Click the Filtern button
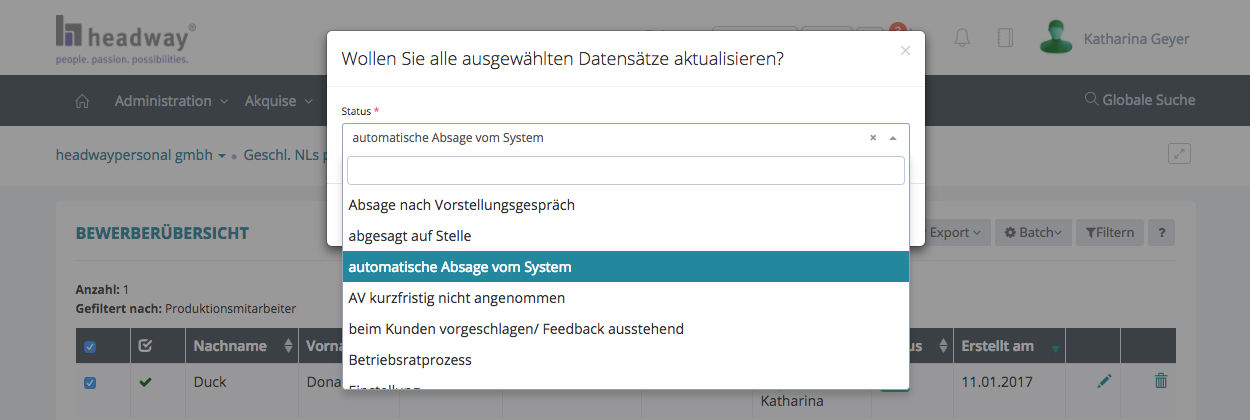This screenshot has height=420, width=1250. (x=1110, y=232)
